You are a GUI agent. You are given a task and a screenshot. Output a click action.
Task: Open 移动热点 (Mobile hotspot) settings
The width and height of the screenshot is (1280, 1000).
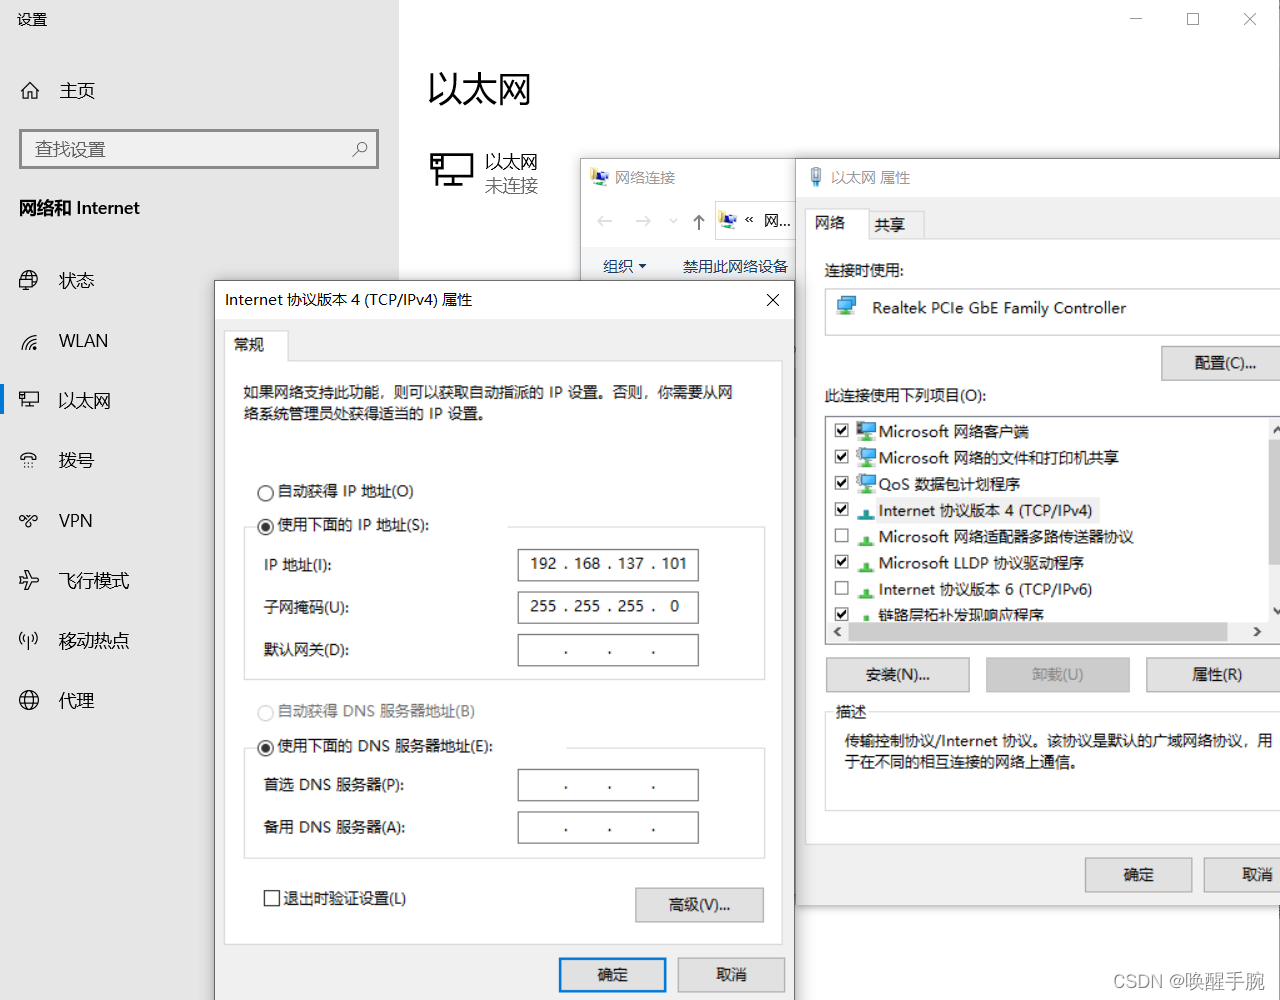pos(93,640)
